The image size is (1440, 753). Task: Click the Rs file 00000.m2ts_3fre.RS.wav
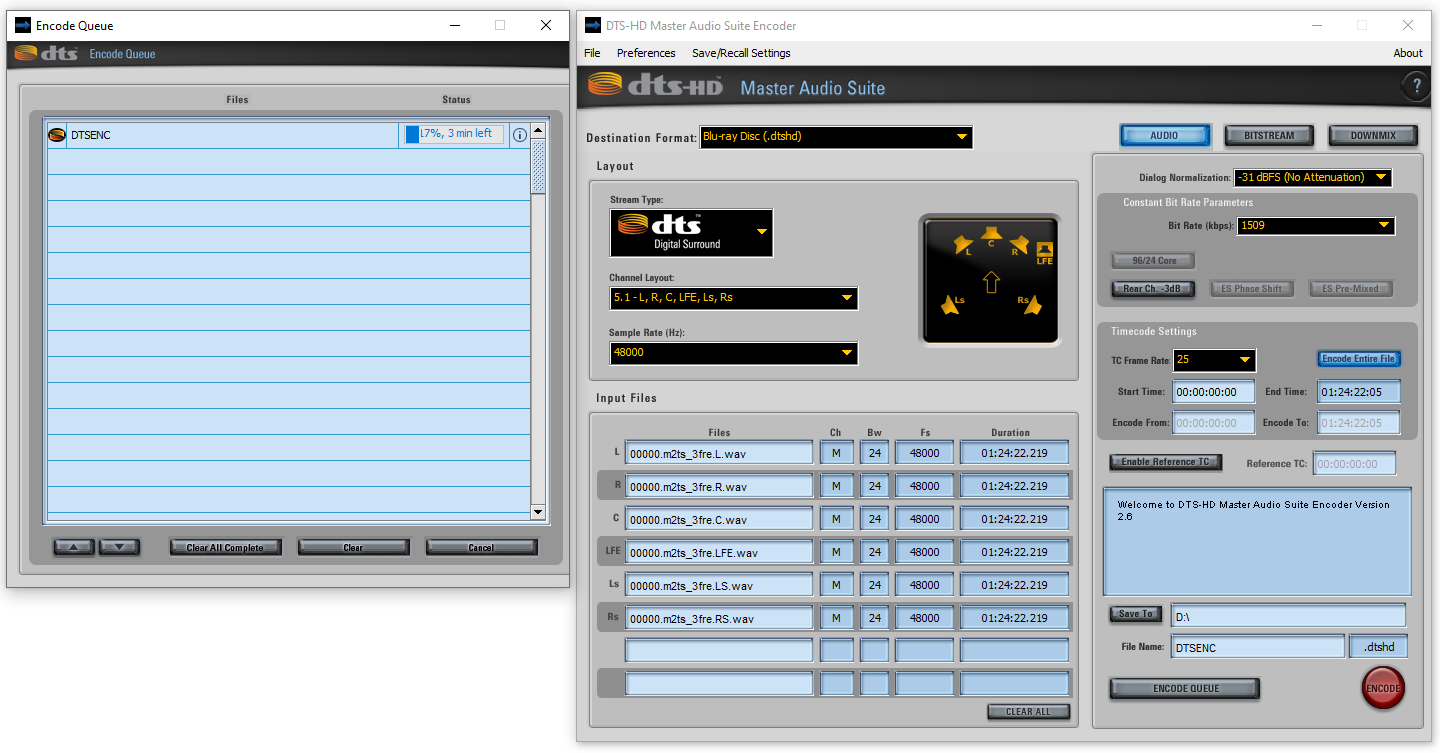click(x=719, y=618)
